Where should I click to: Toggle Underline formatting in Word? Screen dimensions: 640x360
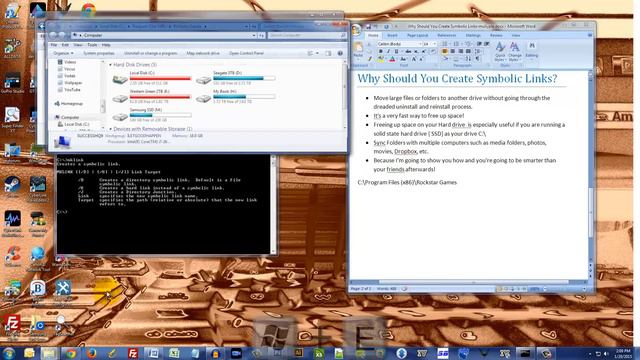[396, 51]
